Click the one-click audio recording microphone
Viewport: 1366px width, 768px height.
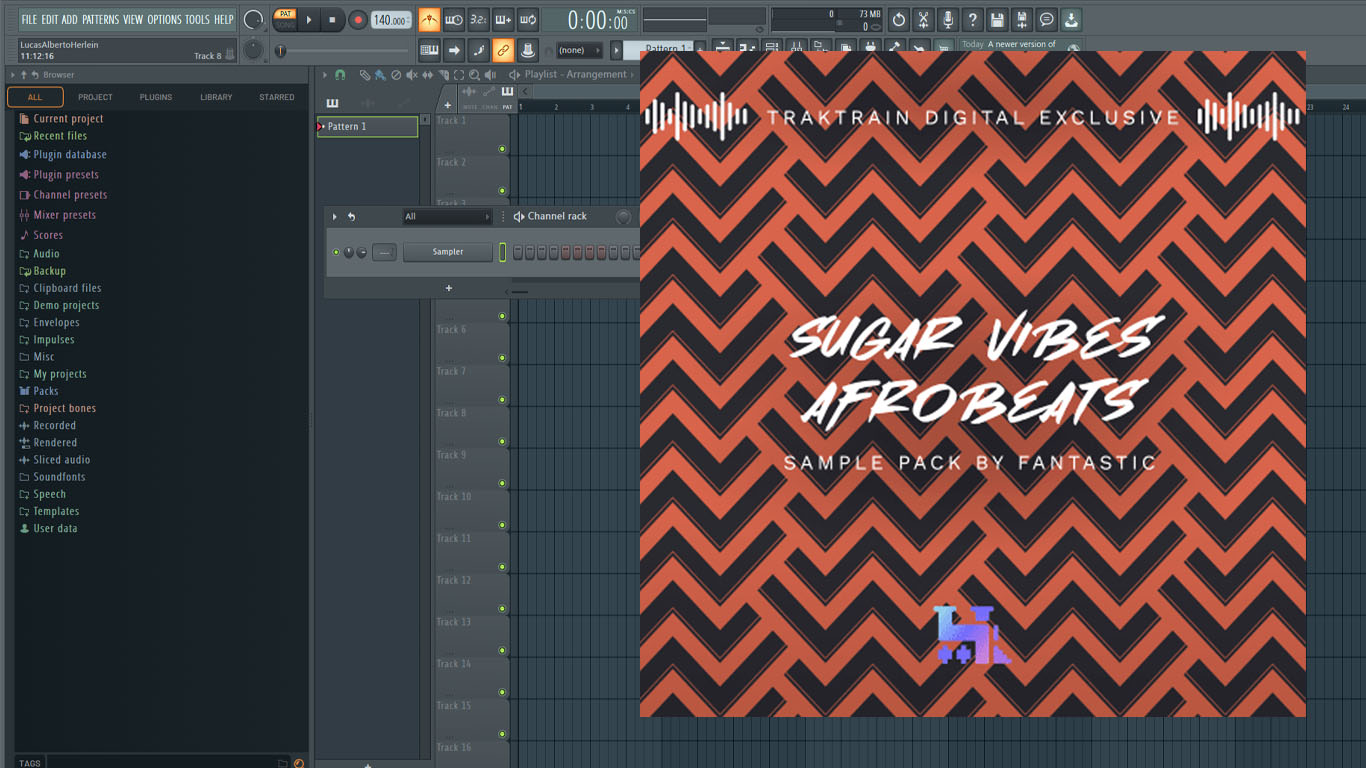947,20
